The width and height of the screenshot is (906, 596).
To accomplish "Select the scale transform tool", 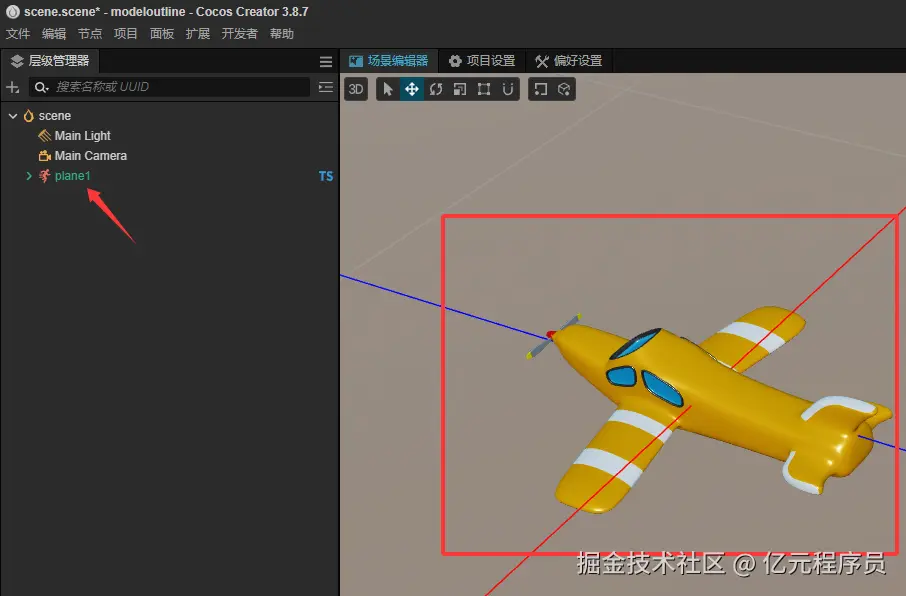I will 460,89.
